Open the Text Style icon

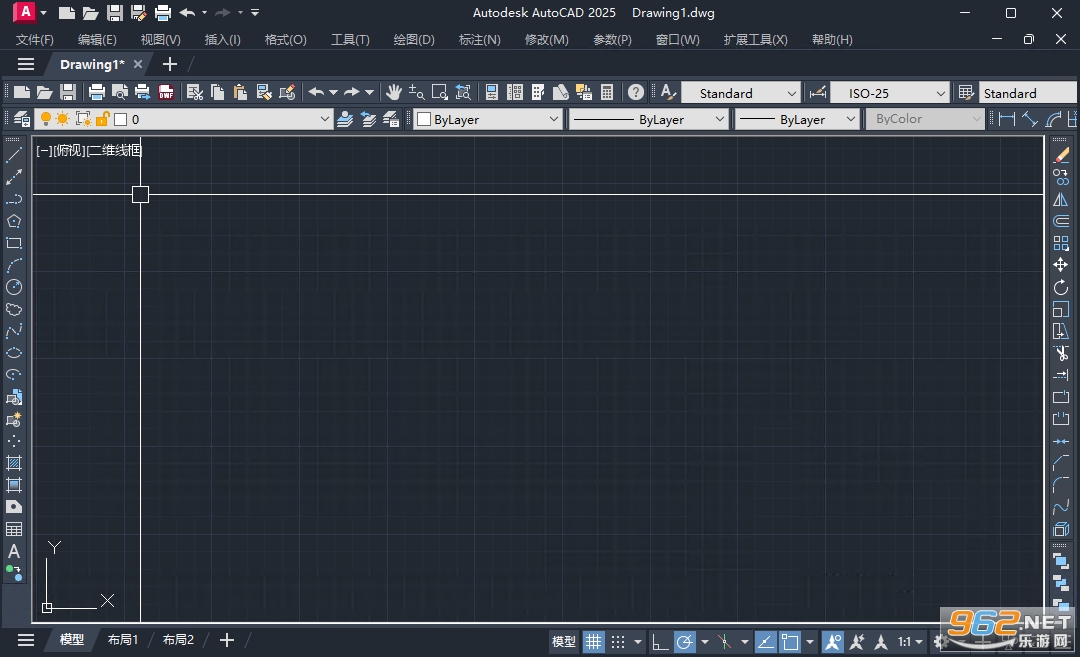tap(667, 92)
